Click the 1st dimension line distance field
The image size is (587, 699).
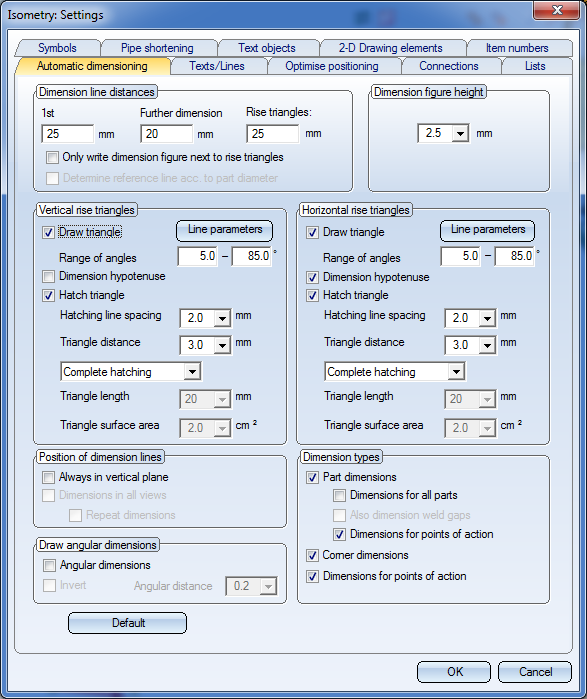click(68, 134)
